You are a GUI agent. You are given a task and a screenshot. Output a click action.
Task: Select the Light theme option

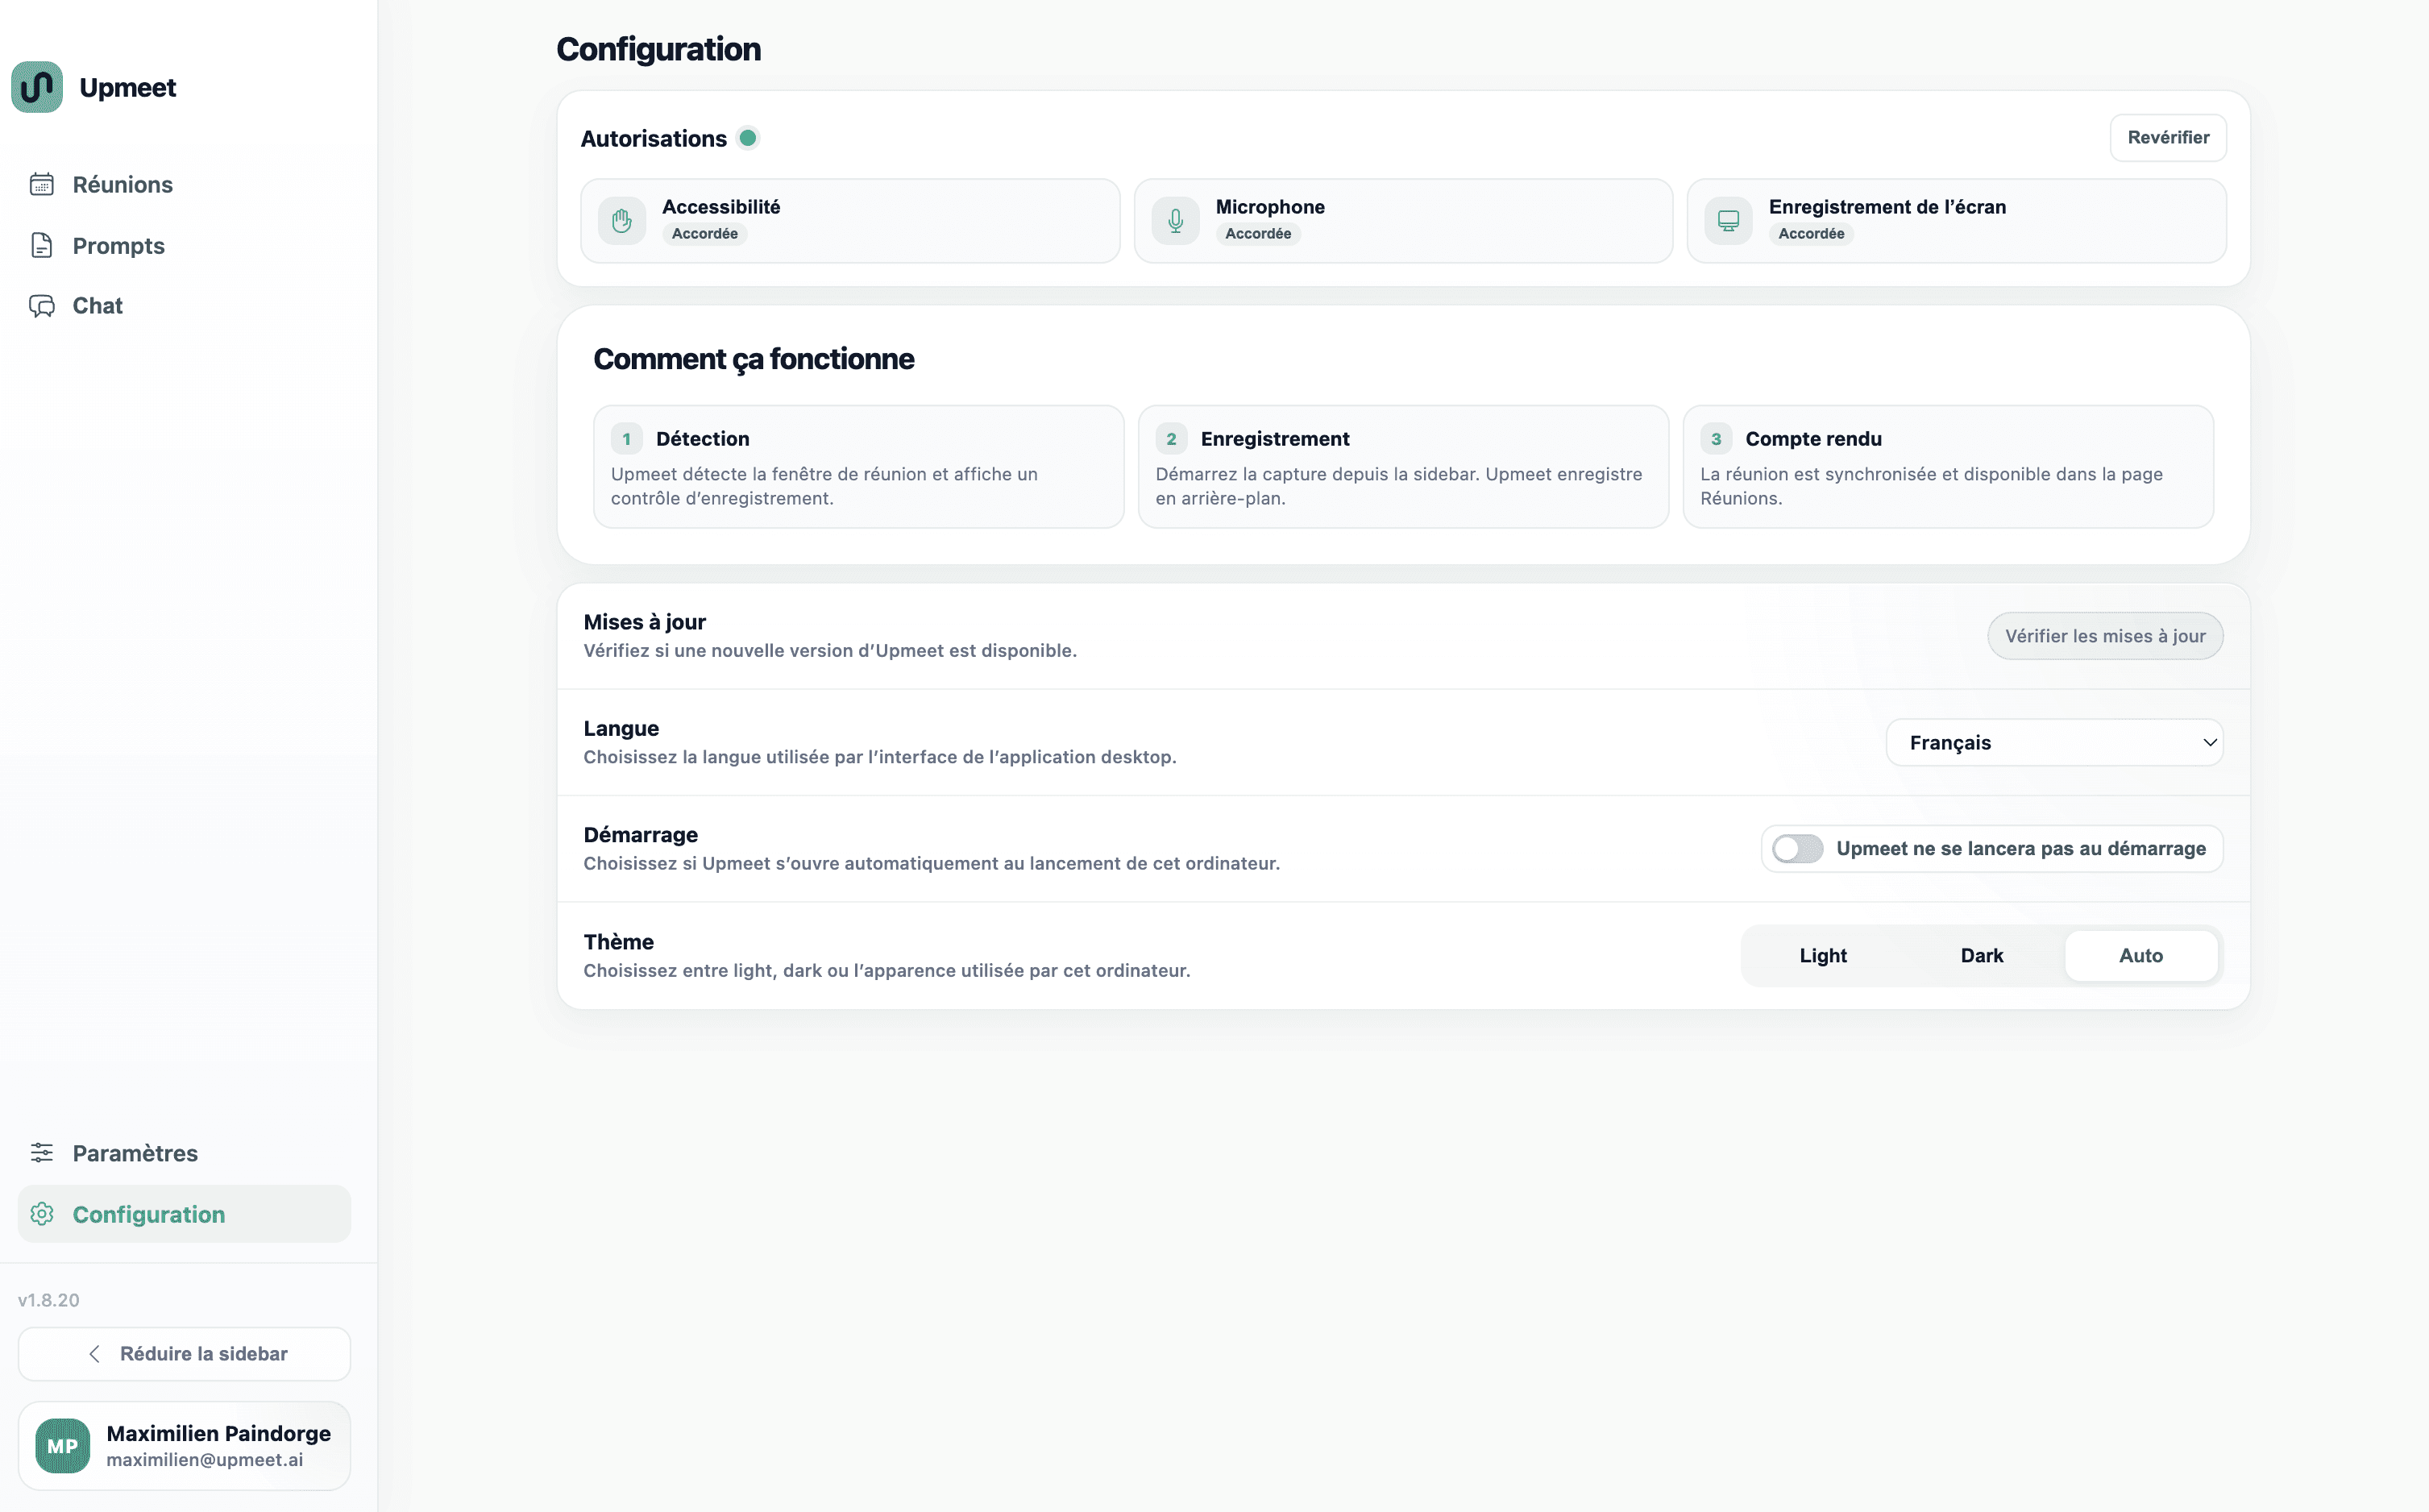1823,956
